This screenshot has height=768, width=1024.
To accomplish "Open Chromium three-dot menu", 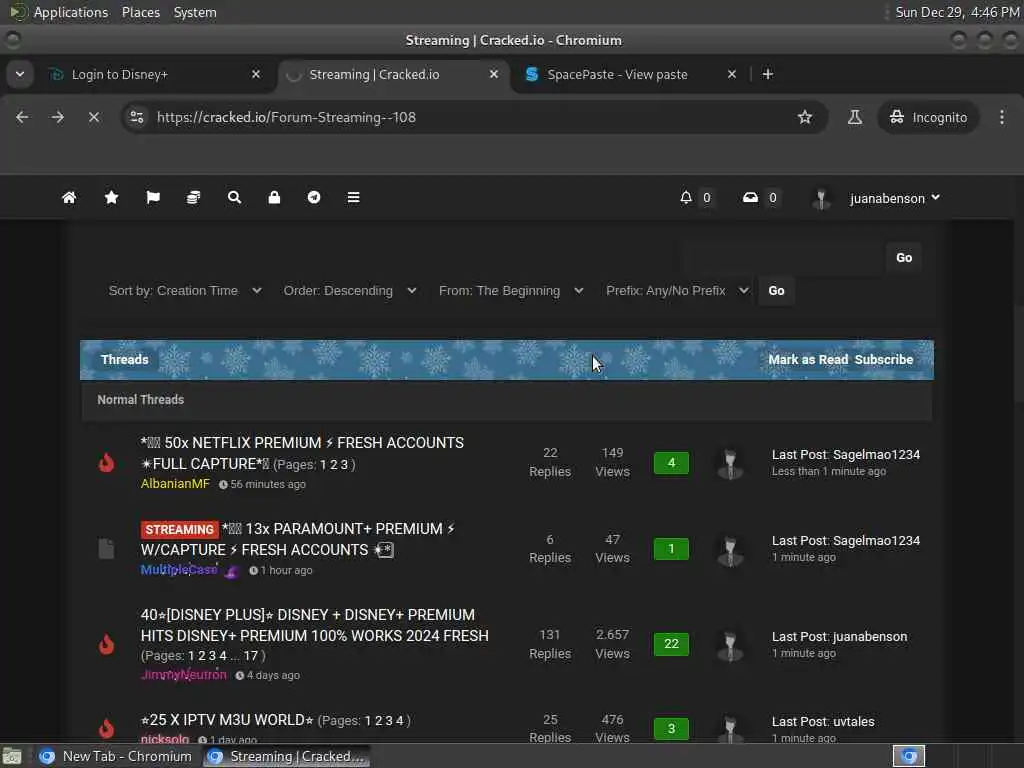I will (1002, 117).
